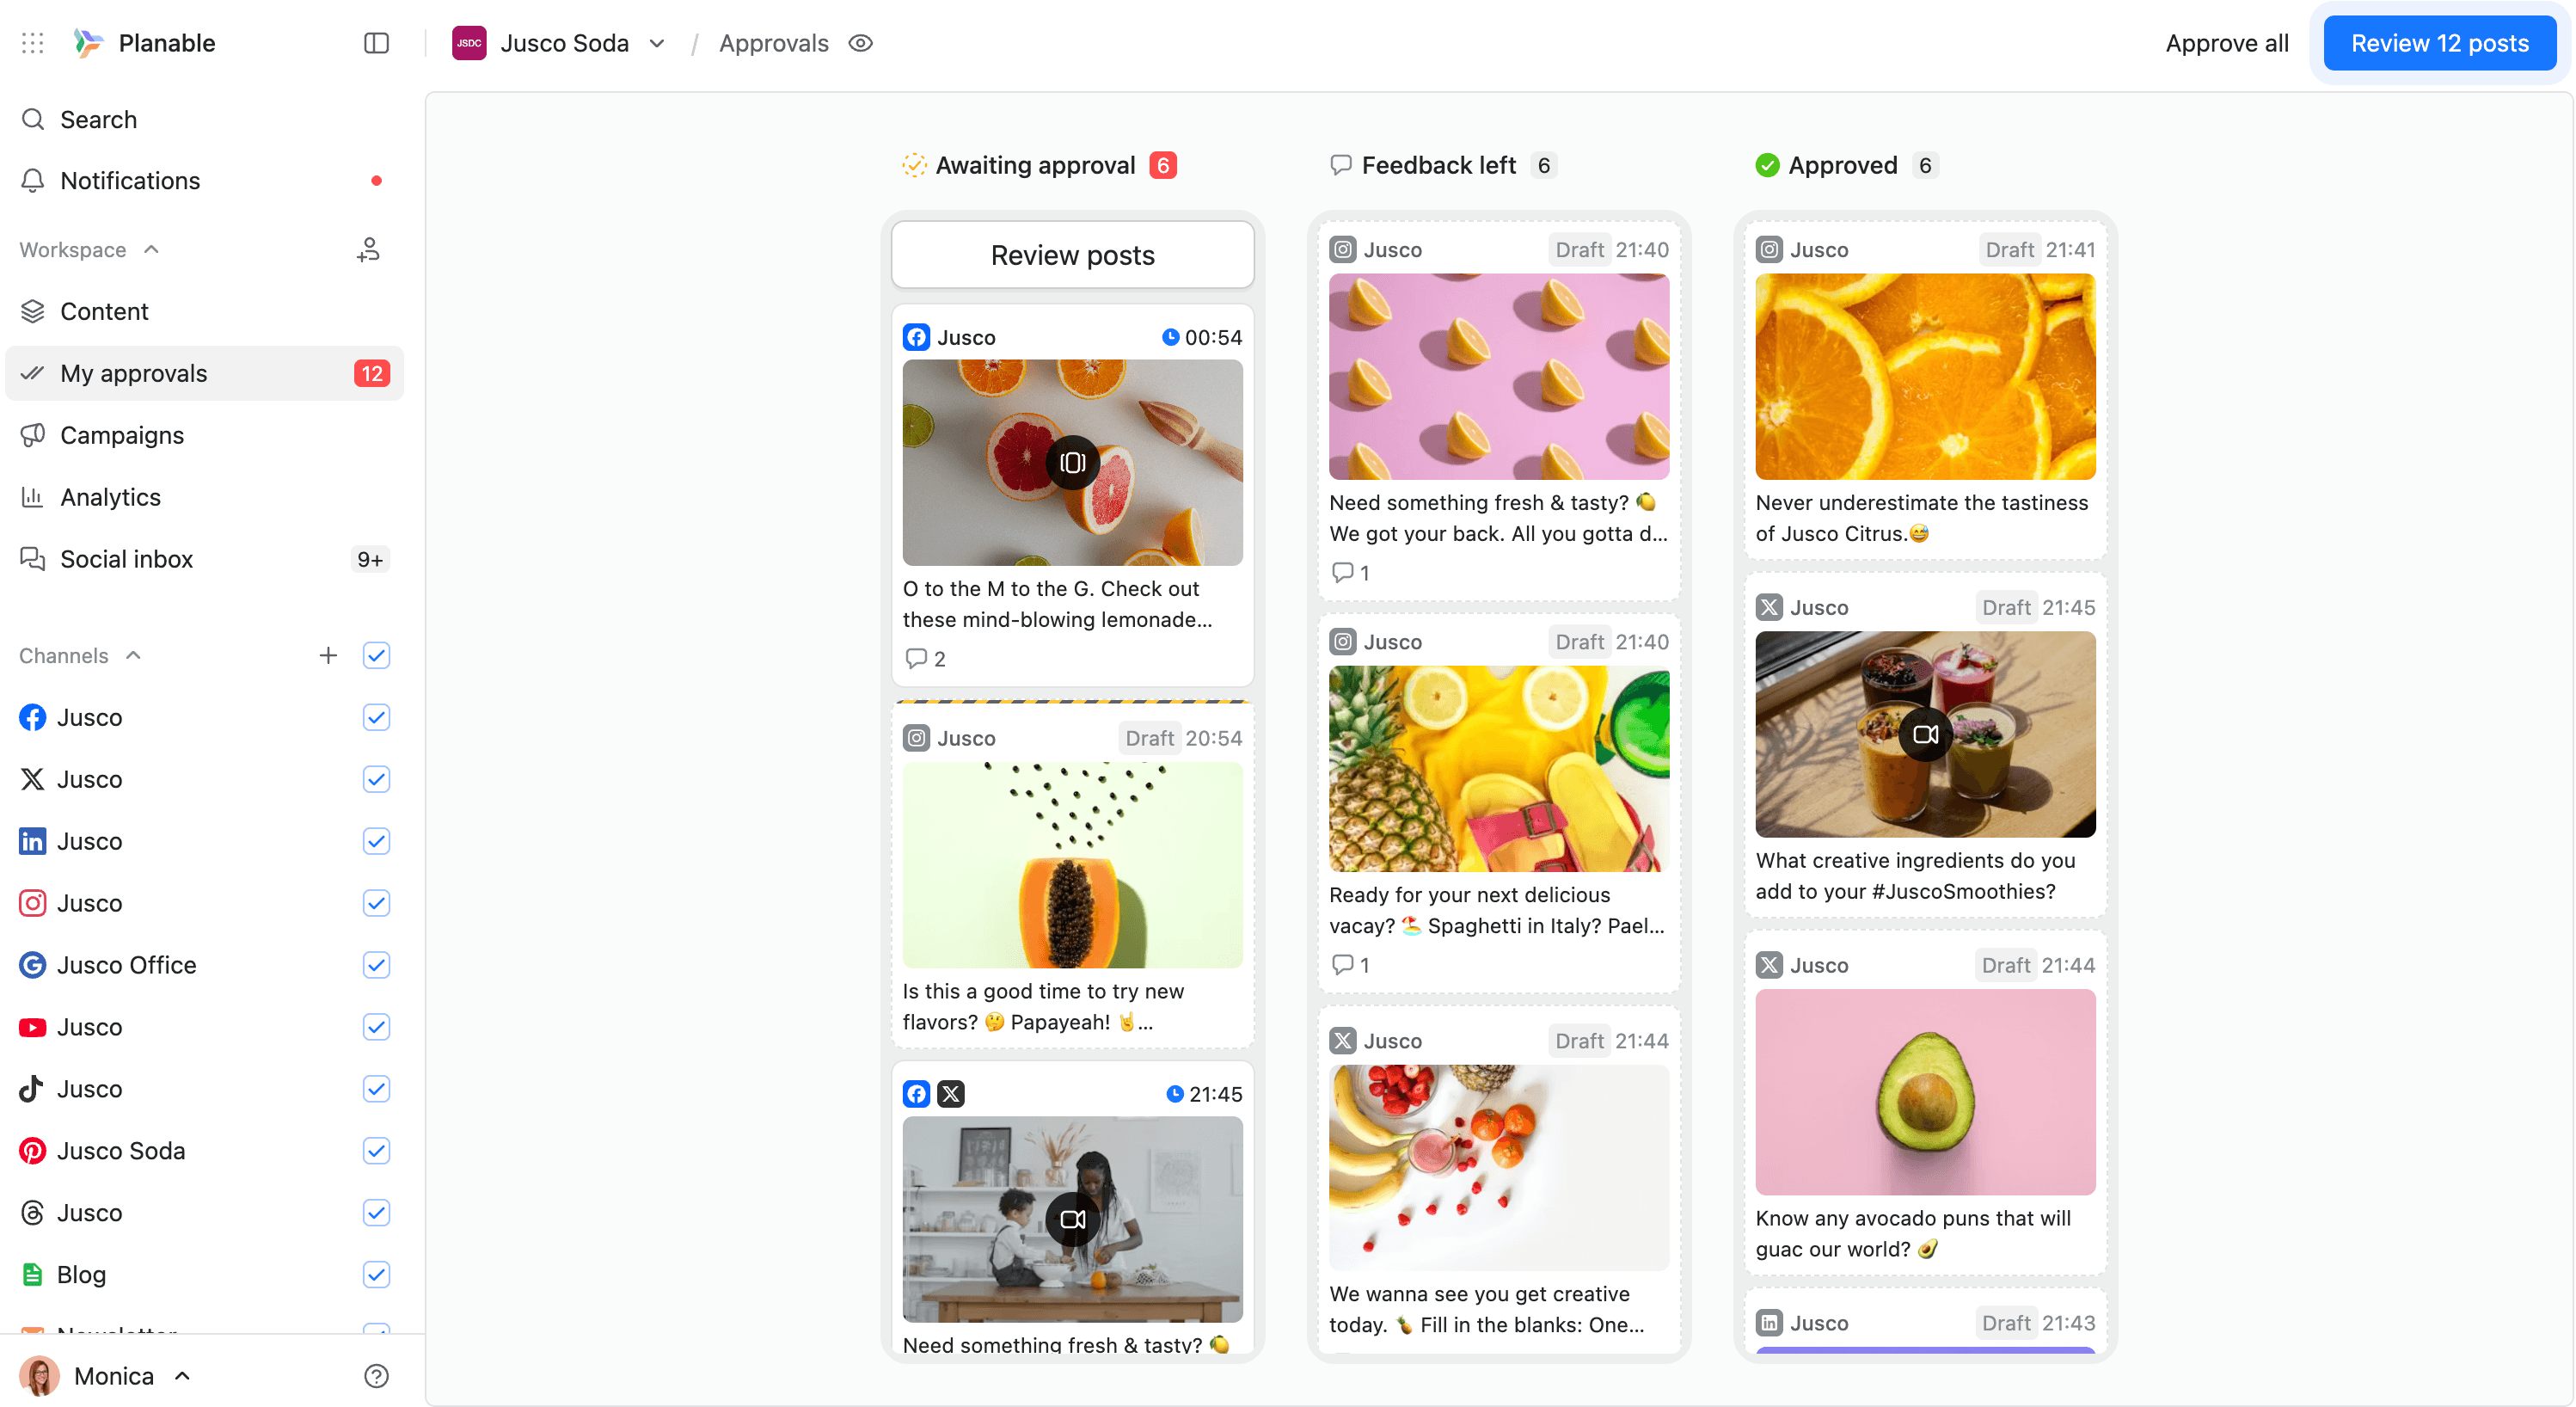Click the Facebook icon for Jusco channel

[x=33, y=718]
